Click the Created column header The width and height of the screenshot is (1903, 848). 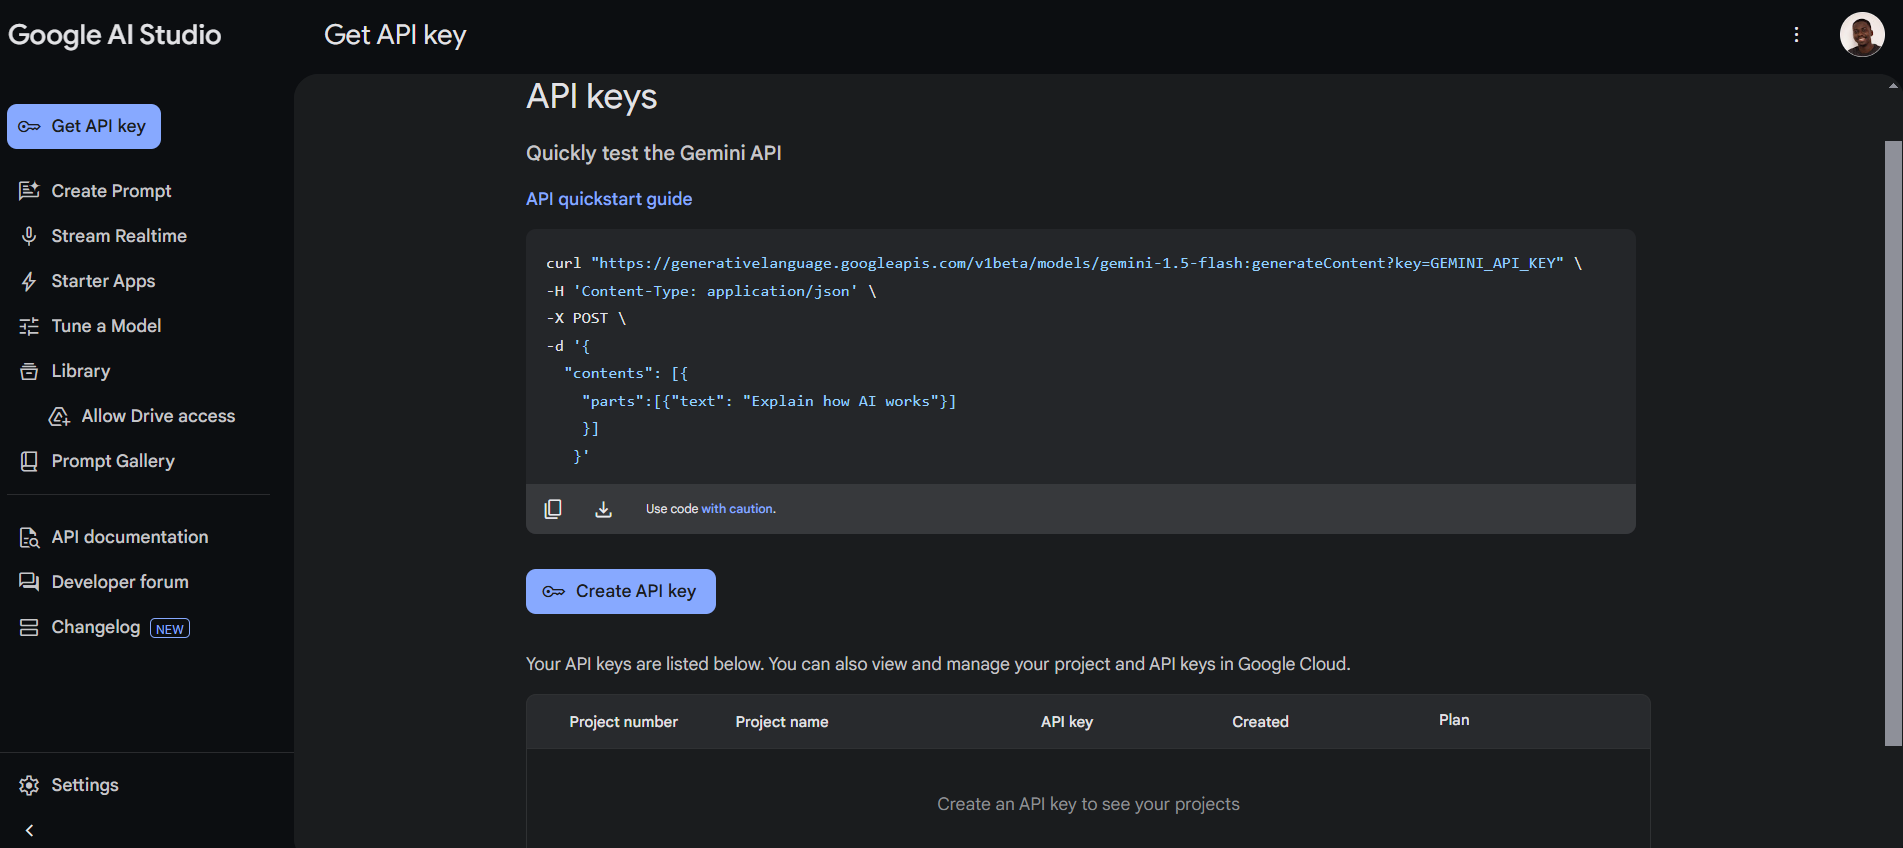click(1260, 722)
